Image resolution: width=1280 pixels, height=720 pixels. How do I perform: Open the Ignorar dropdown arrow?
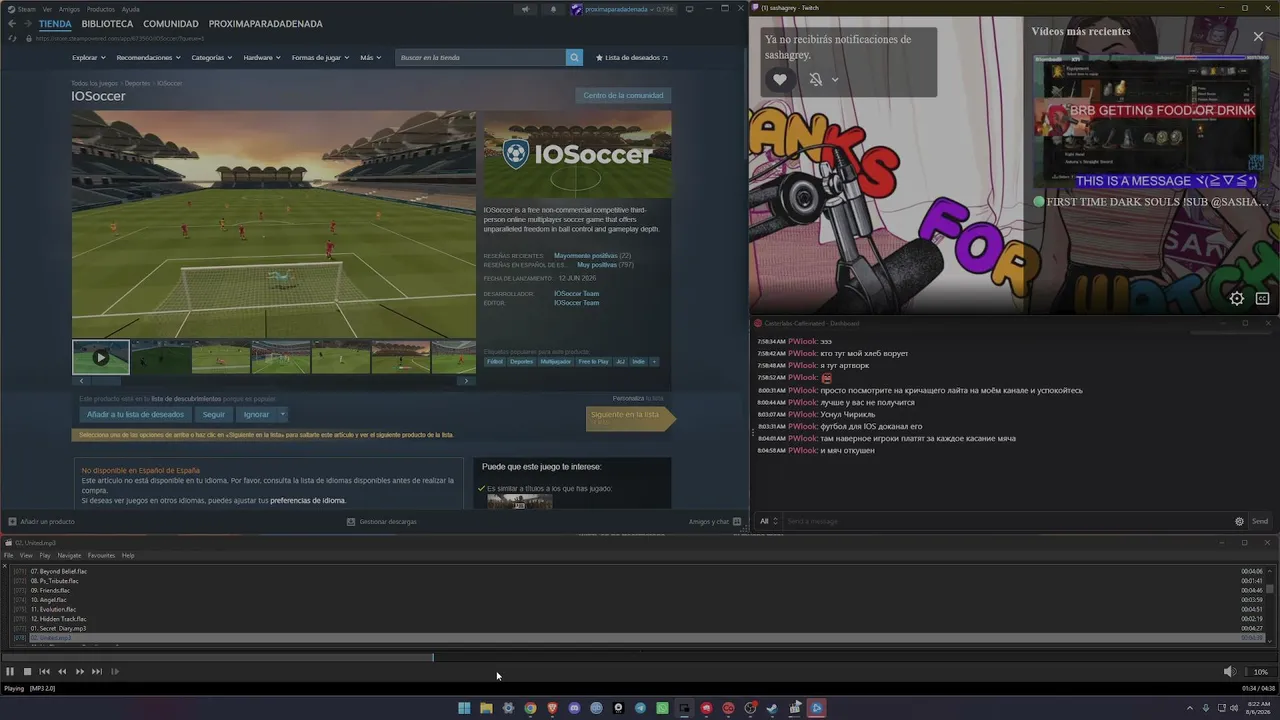(283, 414)
